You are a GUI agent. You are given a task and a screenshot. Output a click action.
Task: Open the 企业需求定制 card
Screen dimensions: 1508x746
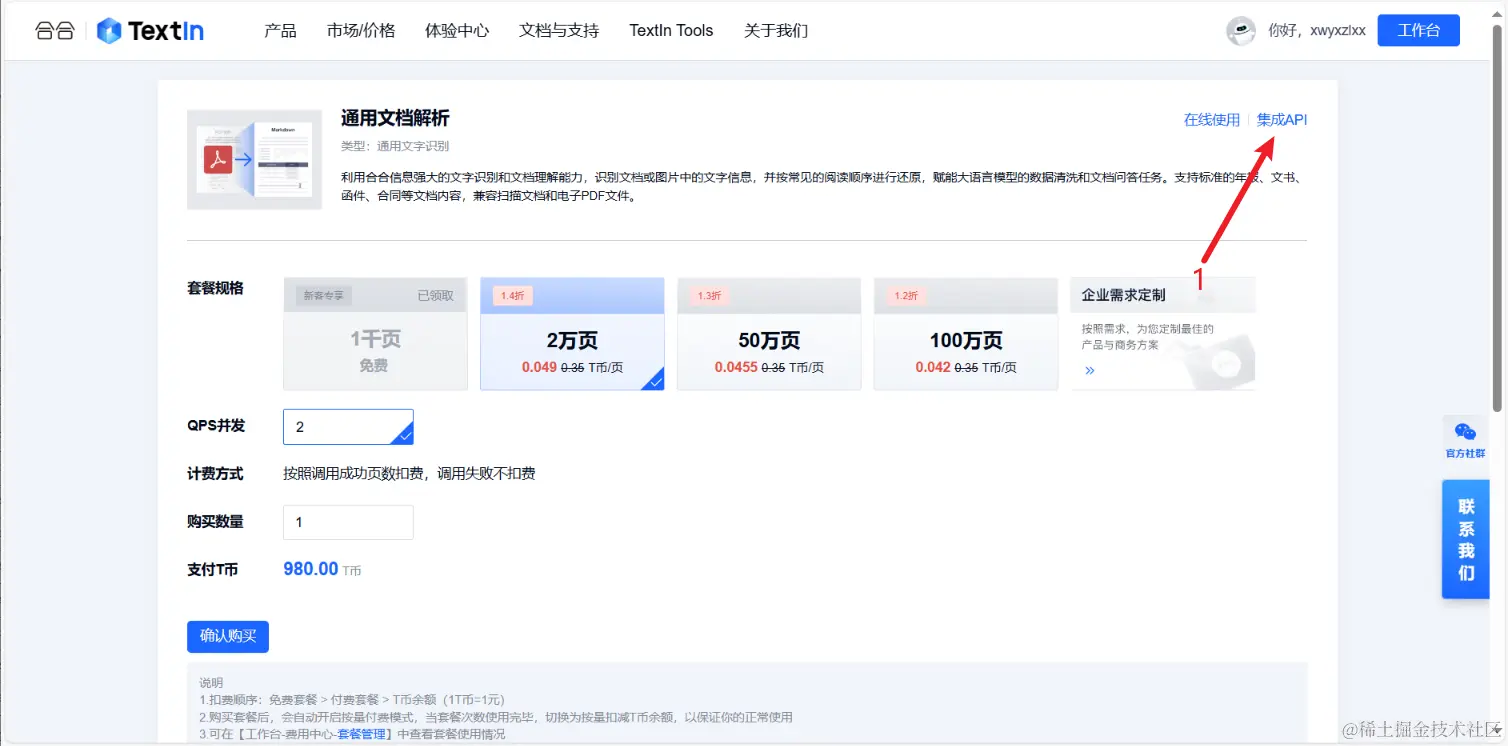pyautogui.click(x=1163, y=334)
